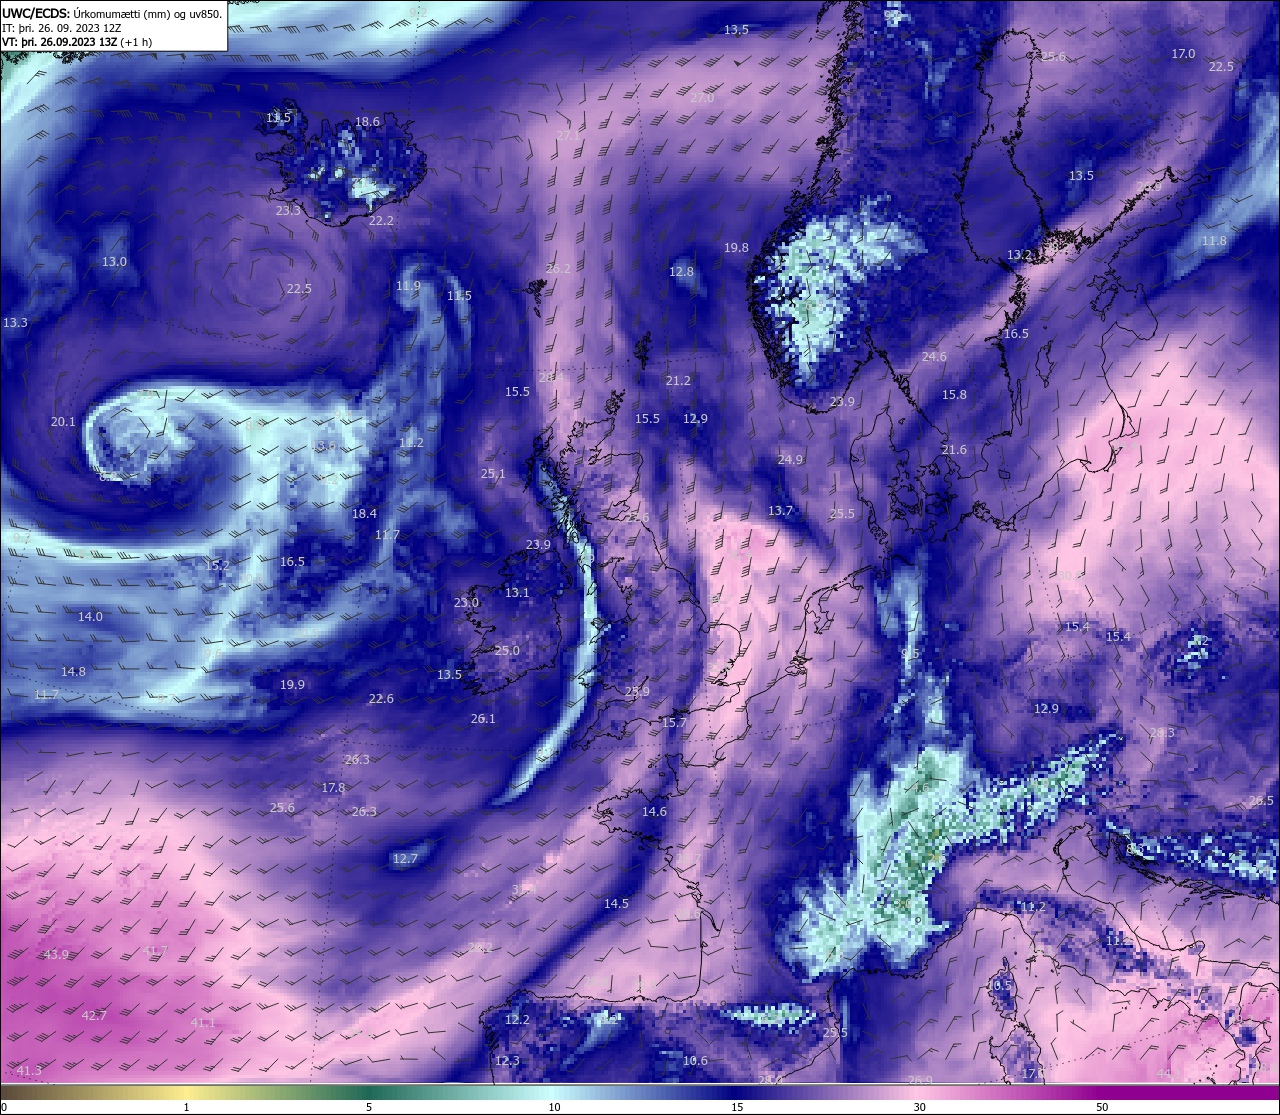Click the 12.3 value at the bottom edge
The width and height of the screenshot is (1280, 1115).
pyautogui.click(x=507, y=1060)
